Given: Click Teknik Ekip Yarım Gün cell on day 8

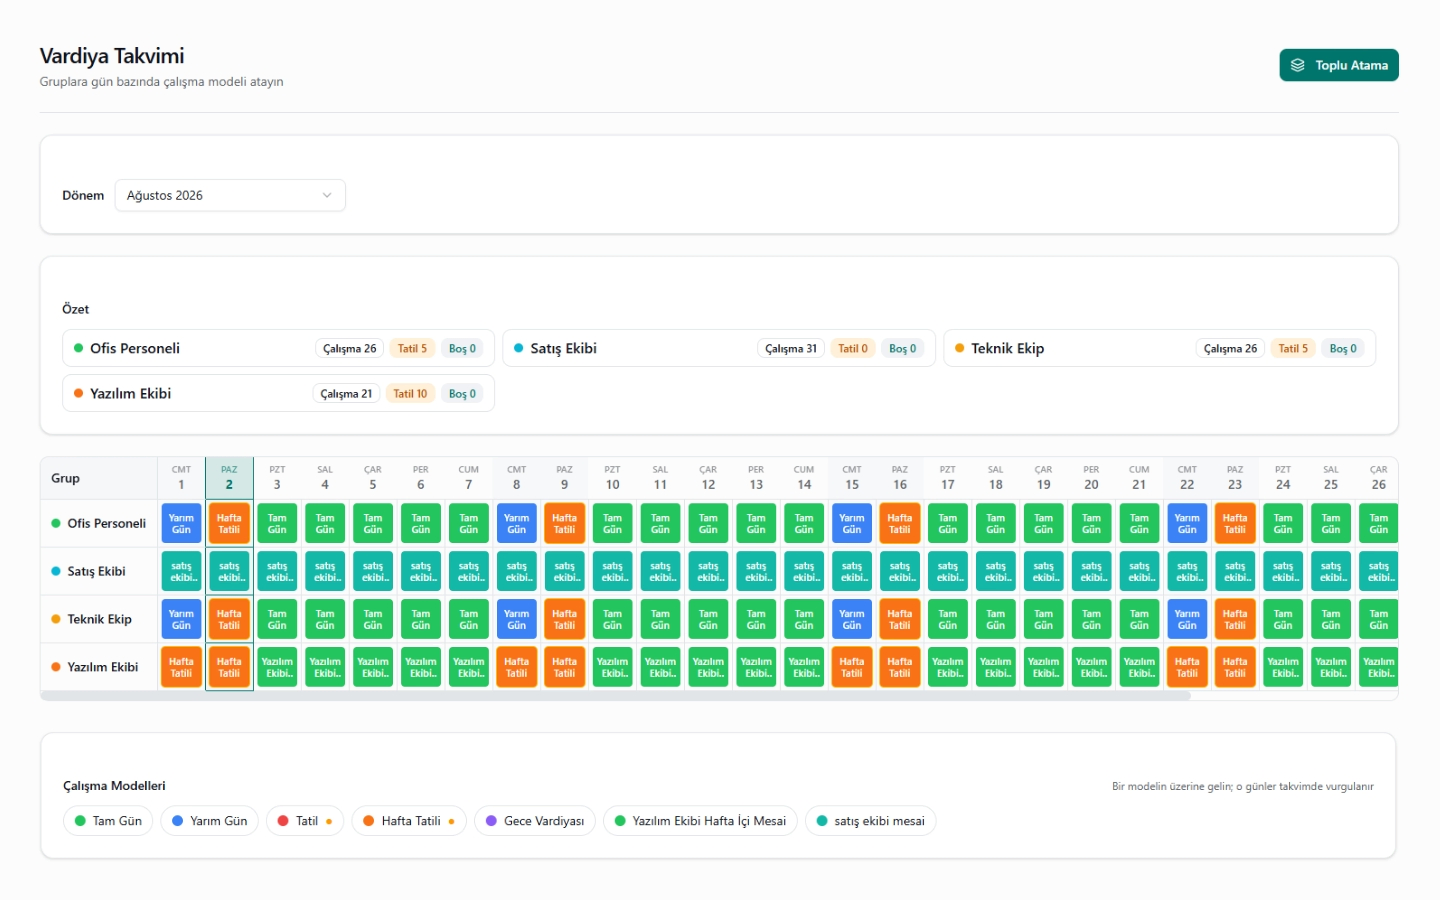Looking at the screenshot, I should (516, 619).
